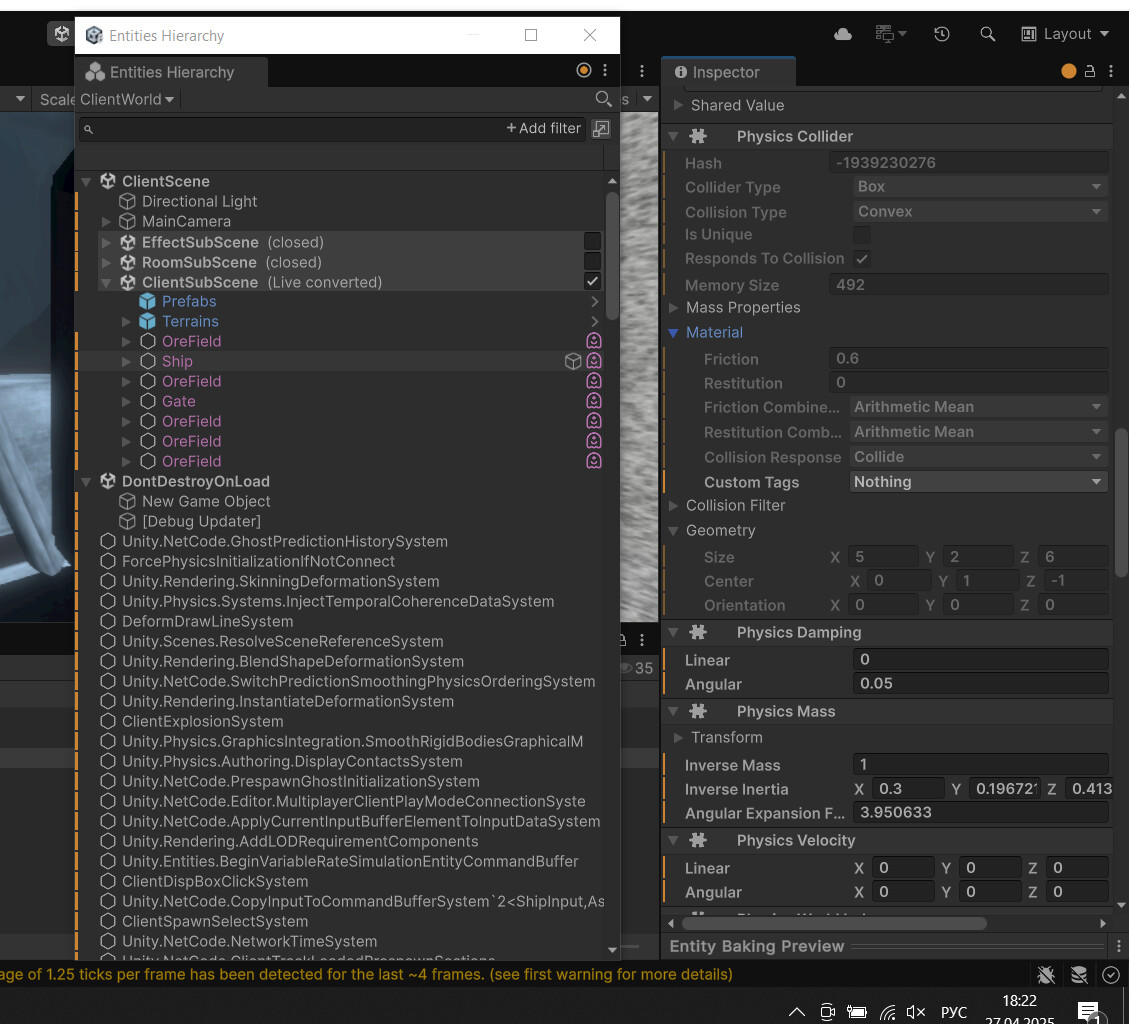Click the global search magnifier in the toolbar
Screen dimensions: 1129x1024
[x=988, y=33]
